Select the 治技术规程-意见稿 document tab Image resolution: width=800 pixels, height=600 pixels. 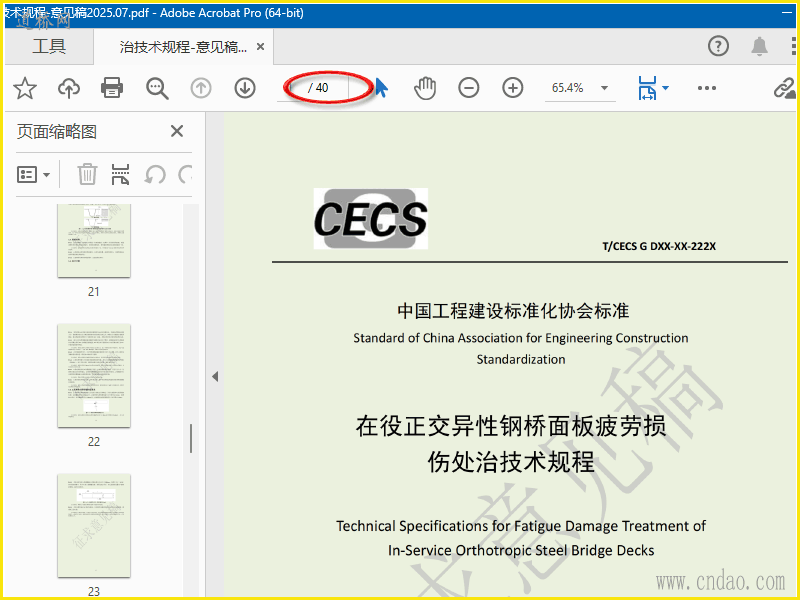tap(183, 47)
